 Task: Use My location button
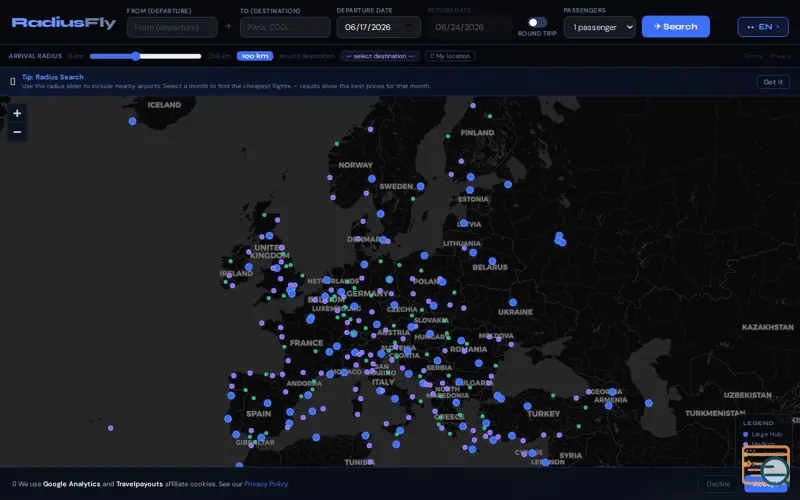click(450, 56)
